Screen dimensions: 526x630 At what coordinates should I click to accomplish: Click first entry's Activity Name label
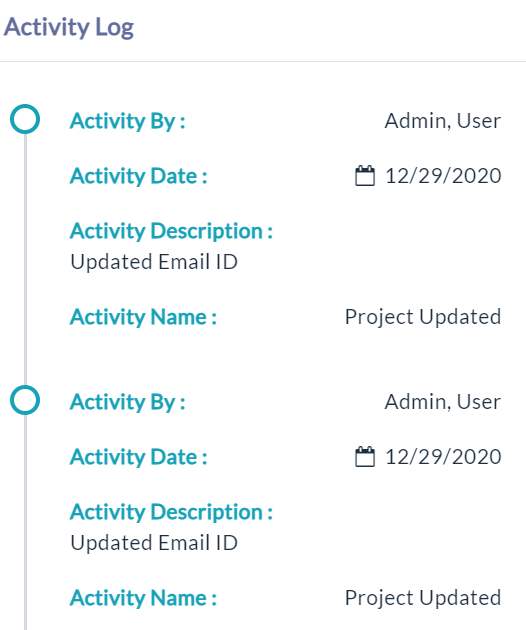coord(143,317)
